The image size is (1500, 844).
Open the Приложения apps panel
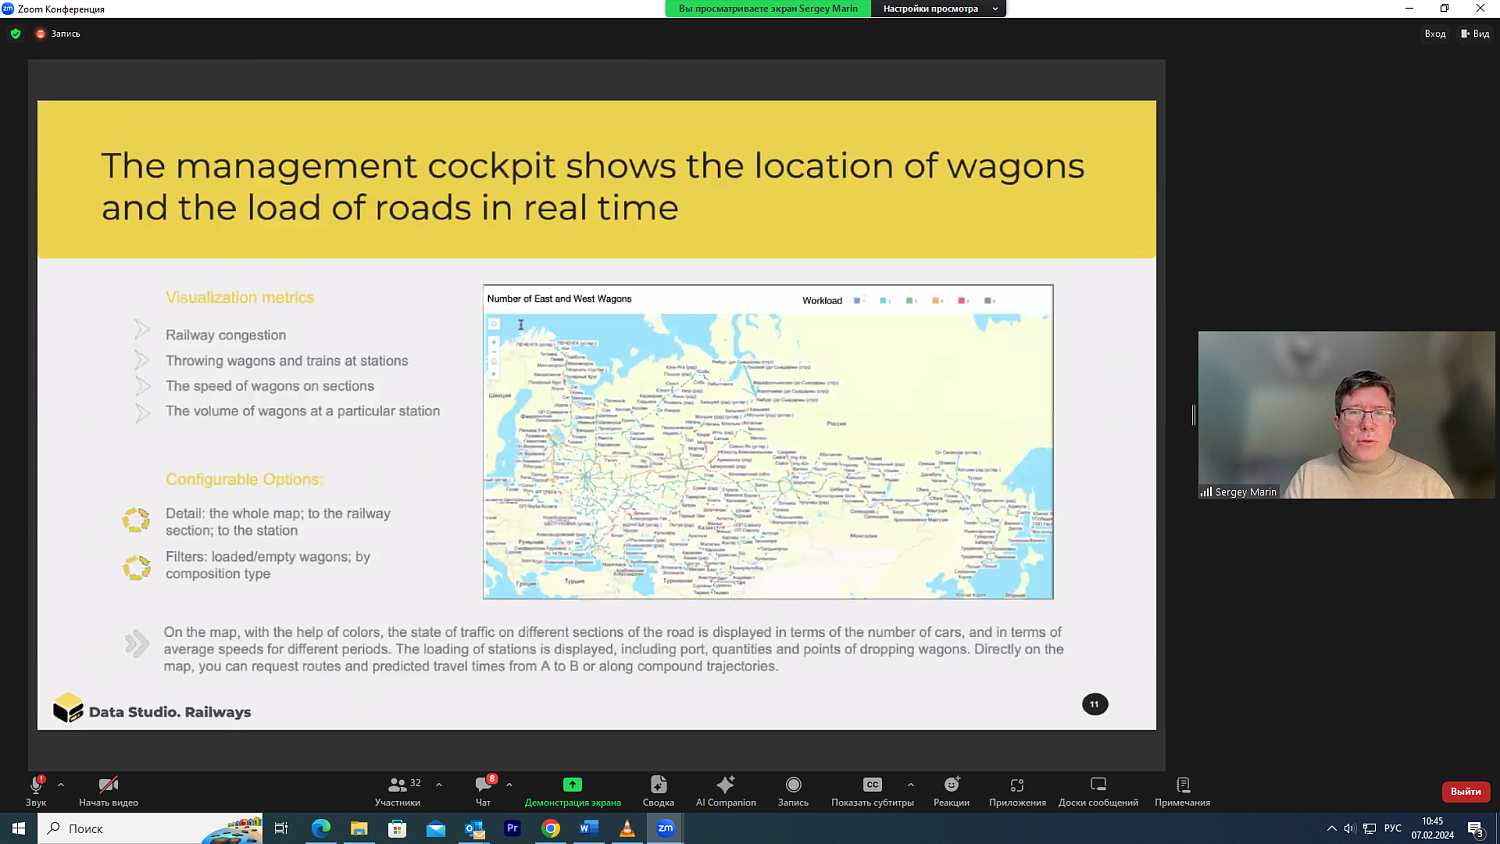(x=1017, y=790)
